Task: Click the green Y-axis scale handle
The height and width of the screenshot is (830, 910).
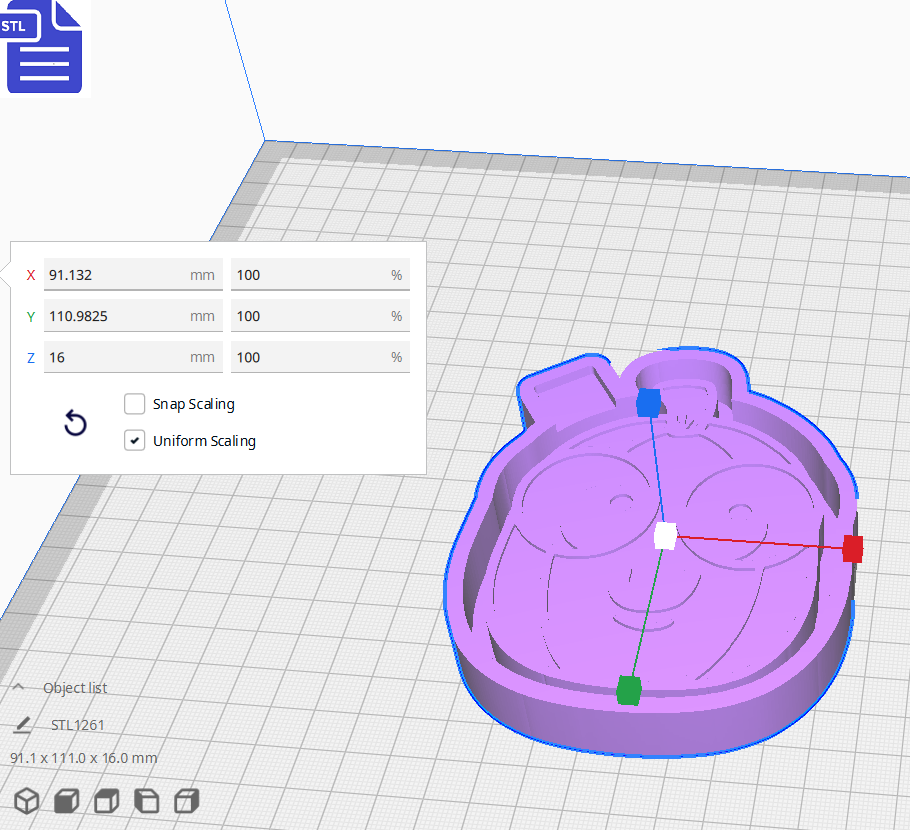Action: [628, 689]
